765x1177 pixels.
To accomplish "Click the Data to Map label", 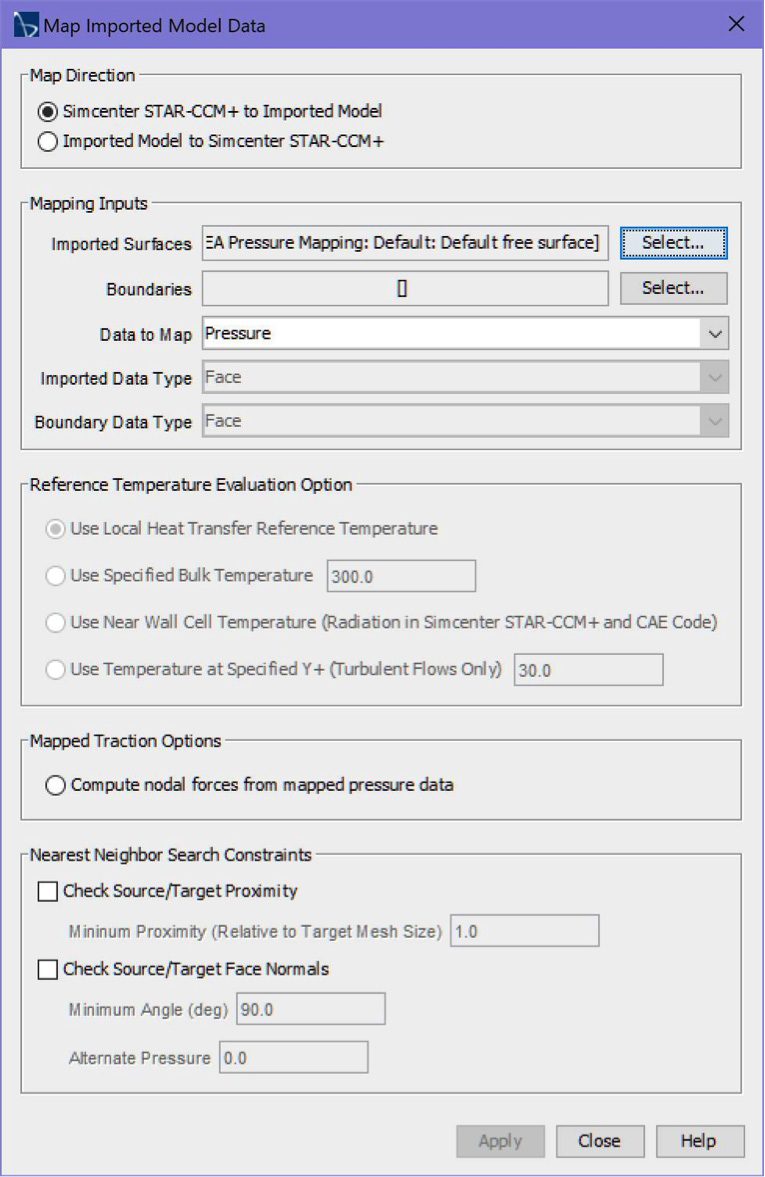I will [x=146, y=334].
